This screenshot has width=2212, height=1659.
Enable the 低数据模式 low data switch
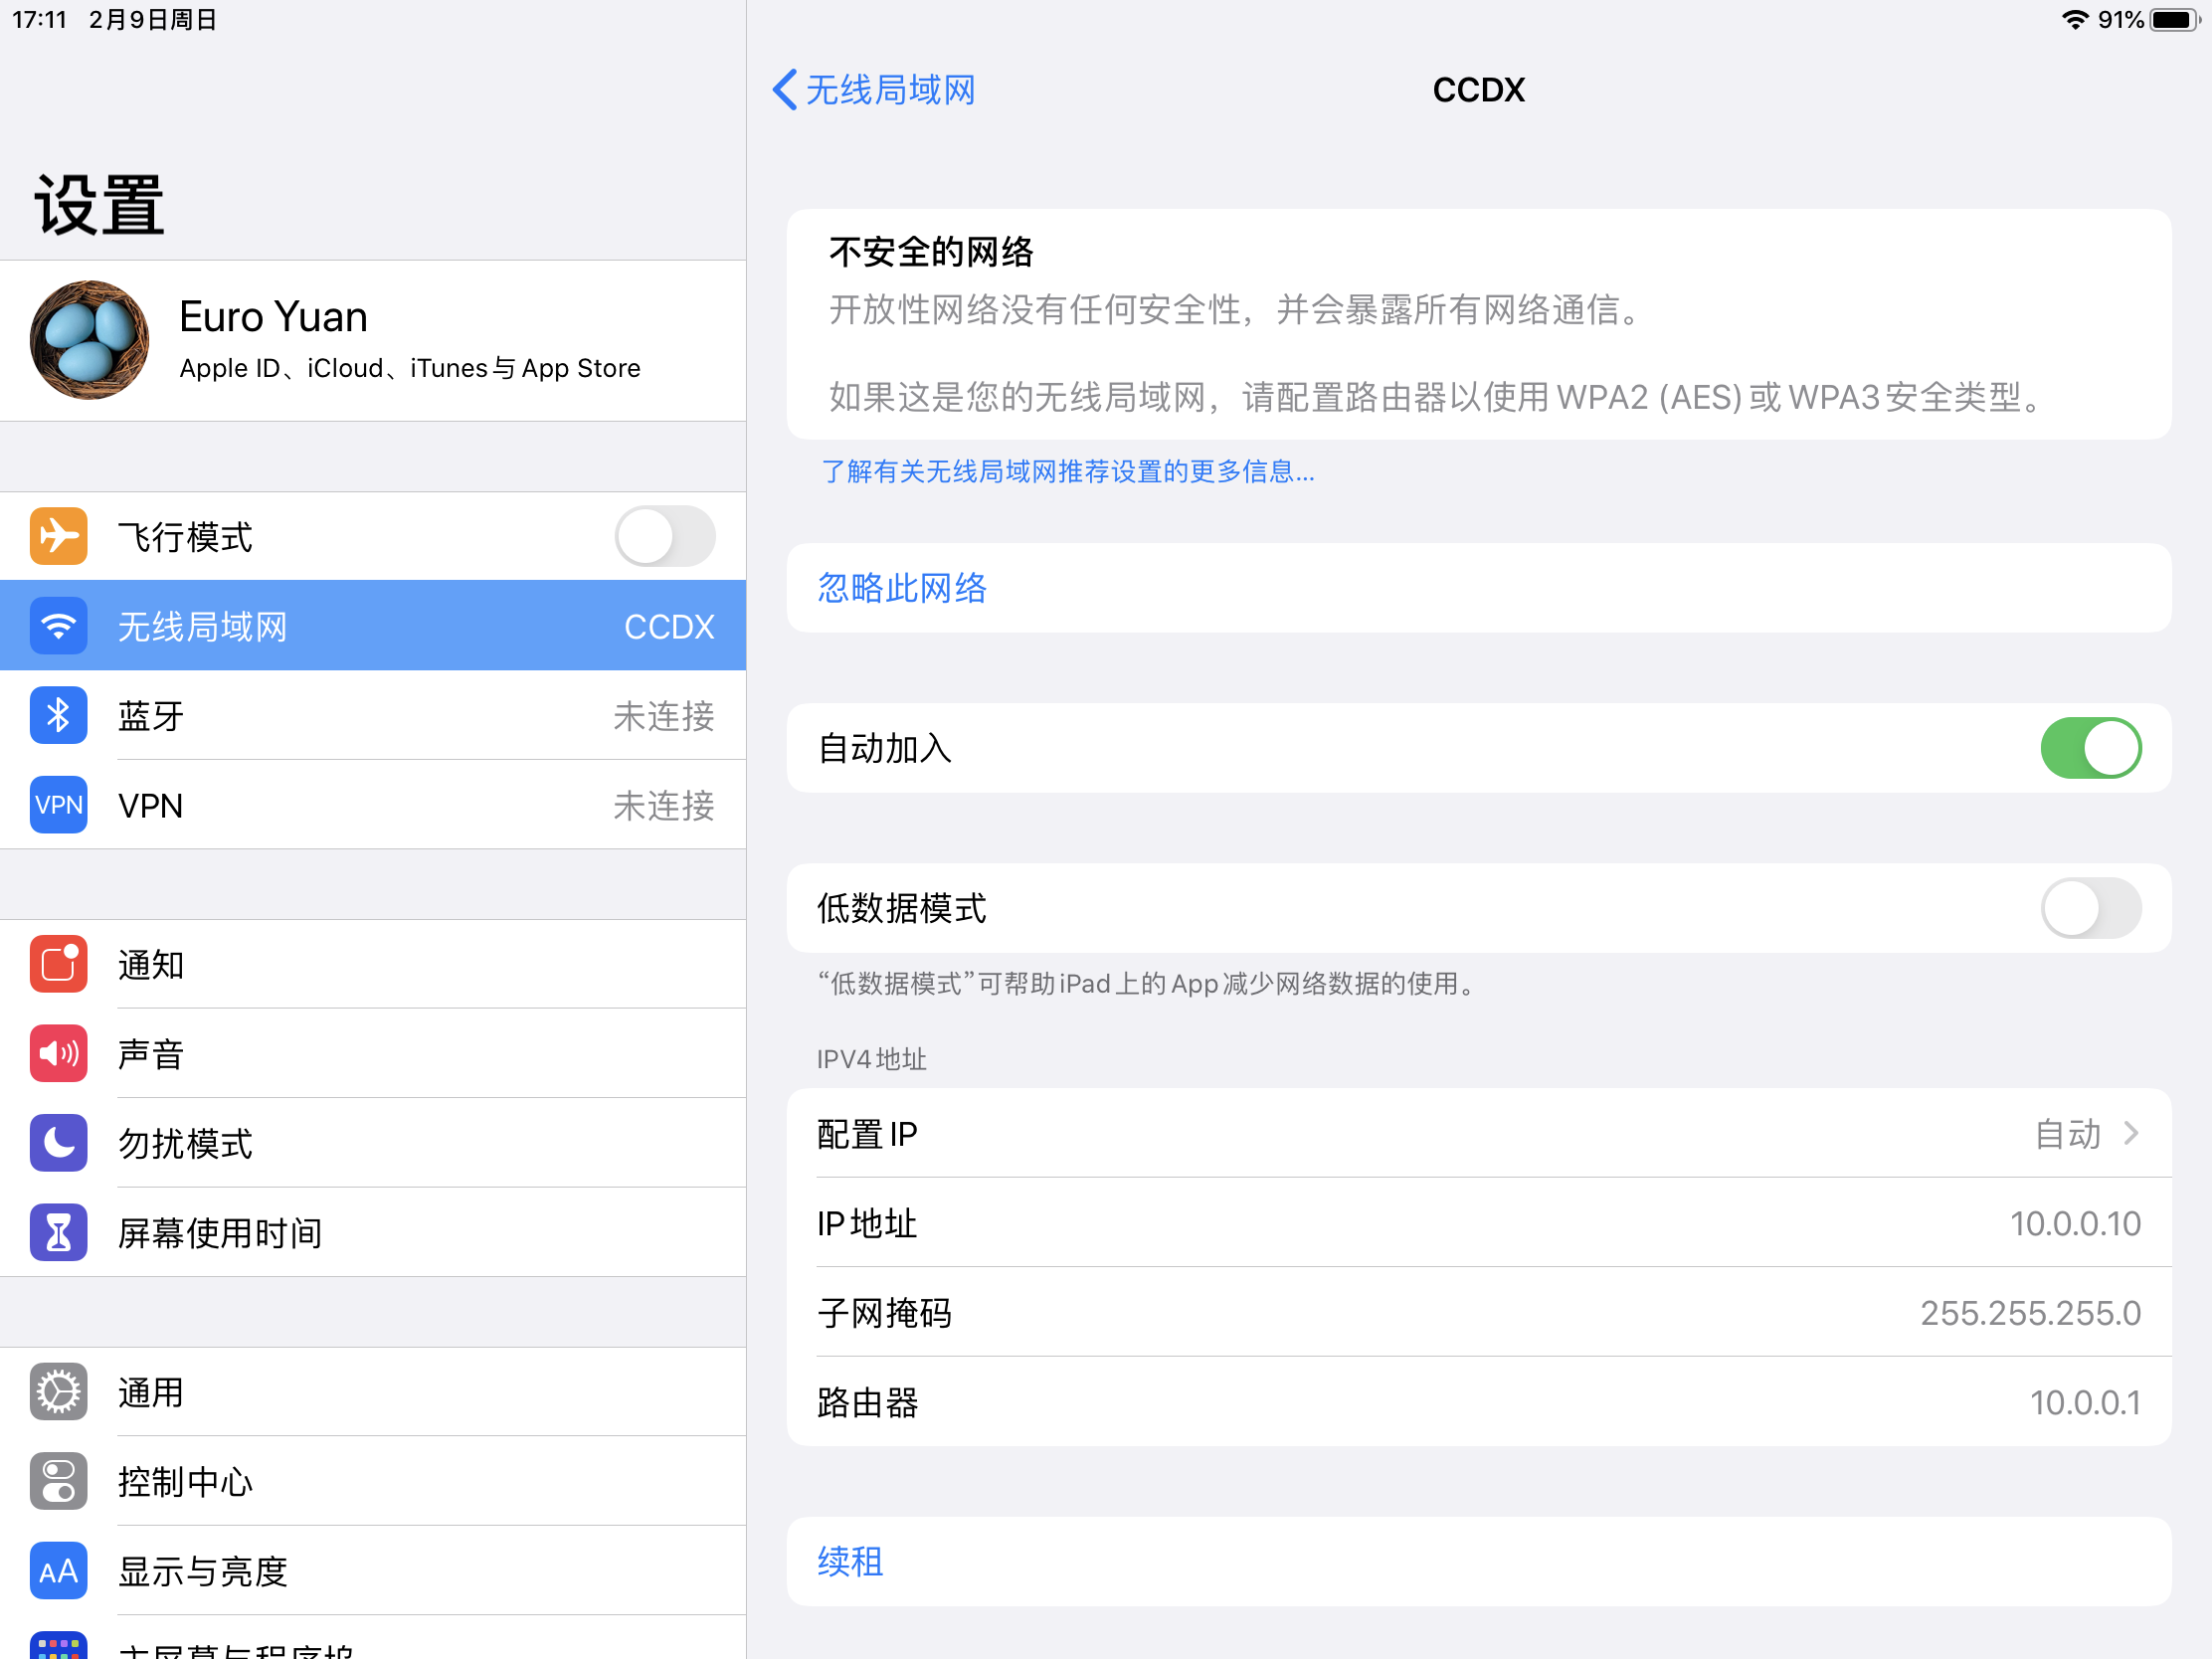2089,908
